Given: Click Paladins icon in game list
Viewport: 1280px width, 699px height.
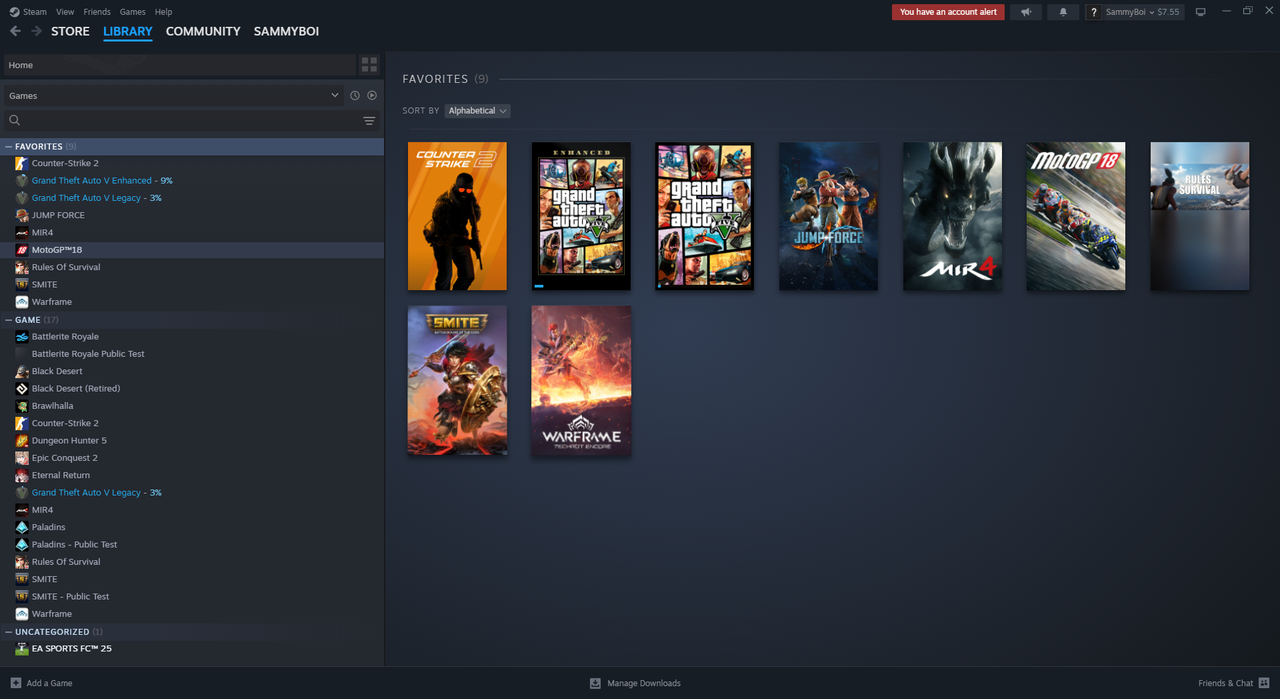Looking at the screenshot, I should 22,527.
